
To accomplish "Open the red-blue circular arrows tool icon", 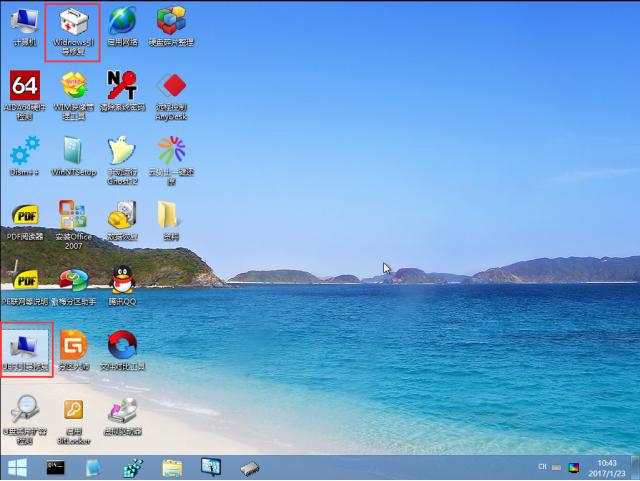I will [122, 350].
